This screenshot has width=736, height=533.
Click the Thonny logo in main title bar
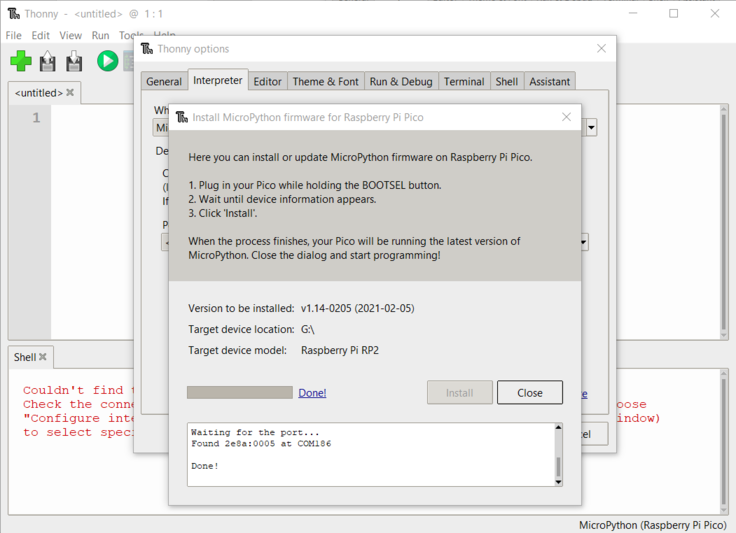tap(14, 14)
